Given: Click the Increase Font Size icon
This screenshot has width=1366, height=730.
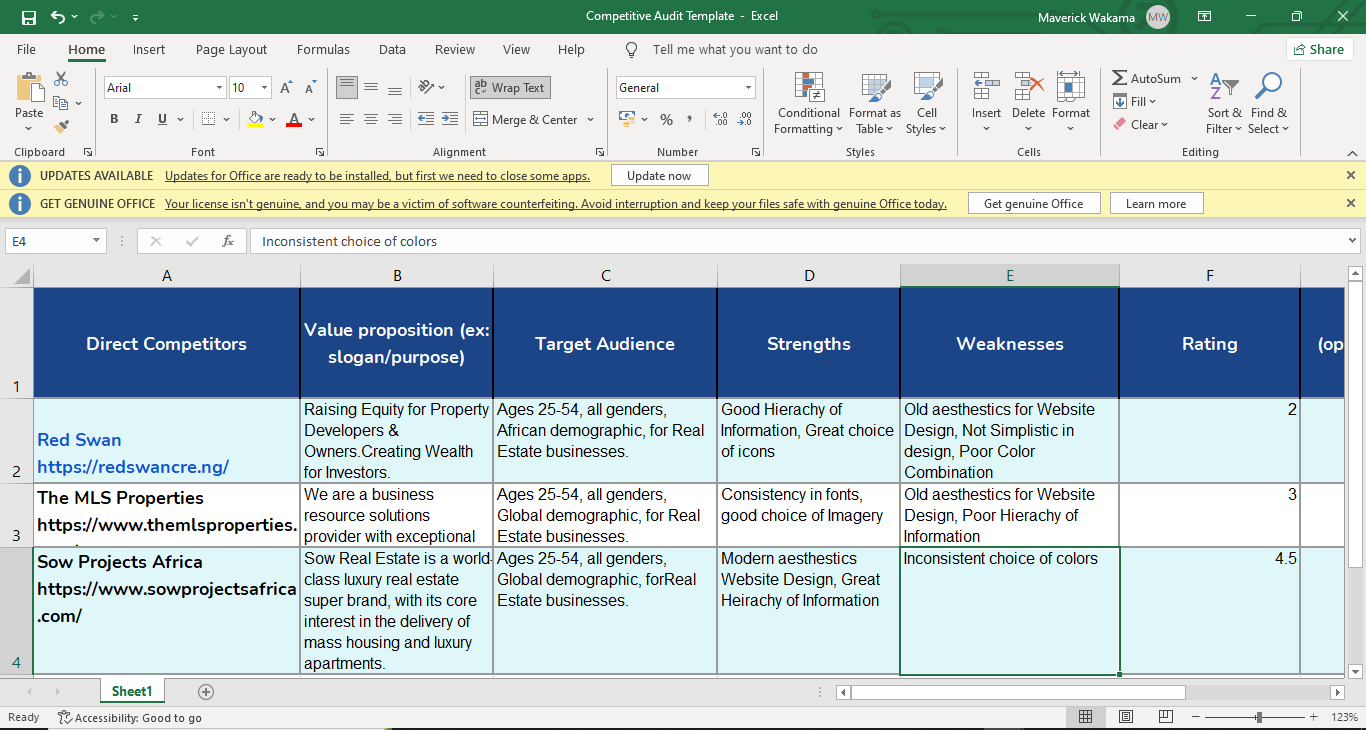Looking at the screenshot, I should [286, 88].
